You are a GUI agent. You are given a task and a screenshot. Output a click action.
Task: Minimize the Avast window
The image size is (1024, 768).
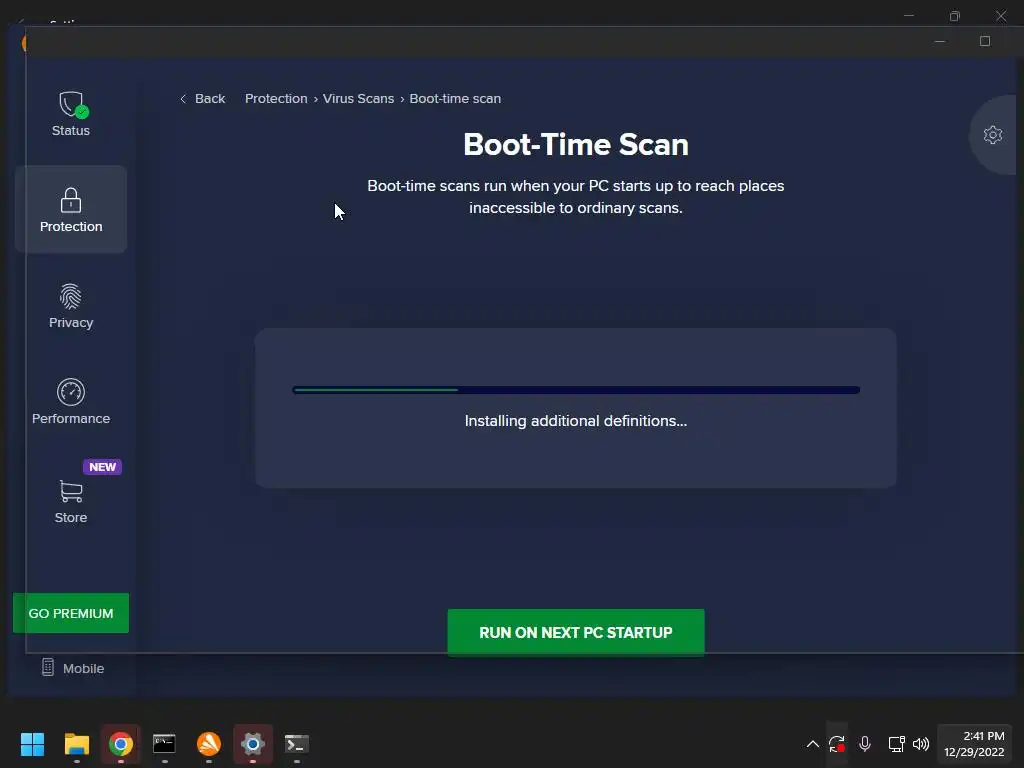(940, 41)
